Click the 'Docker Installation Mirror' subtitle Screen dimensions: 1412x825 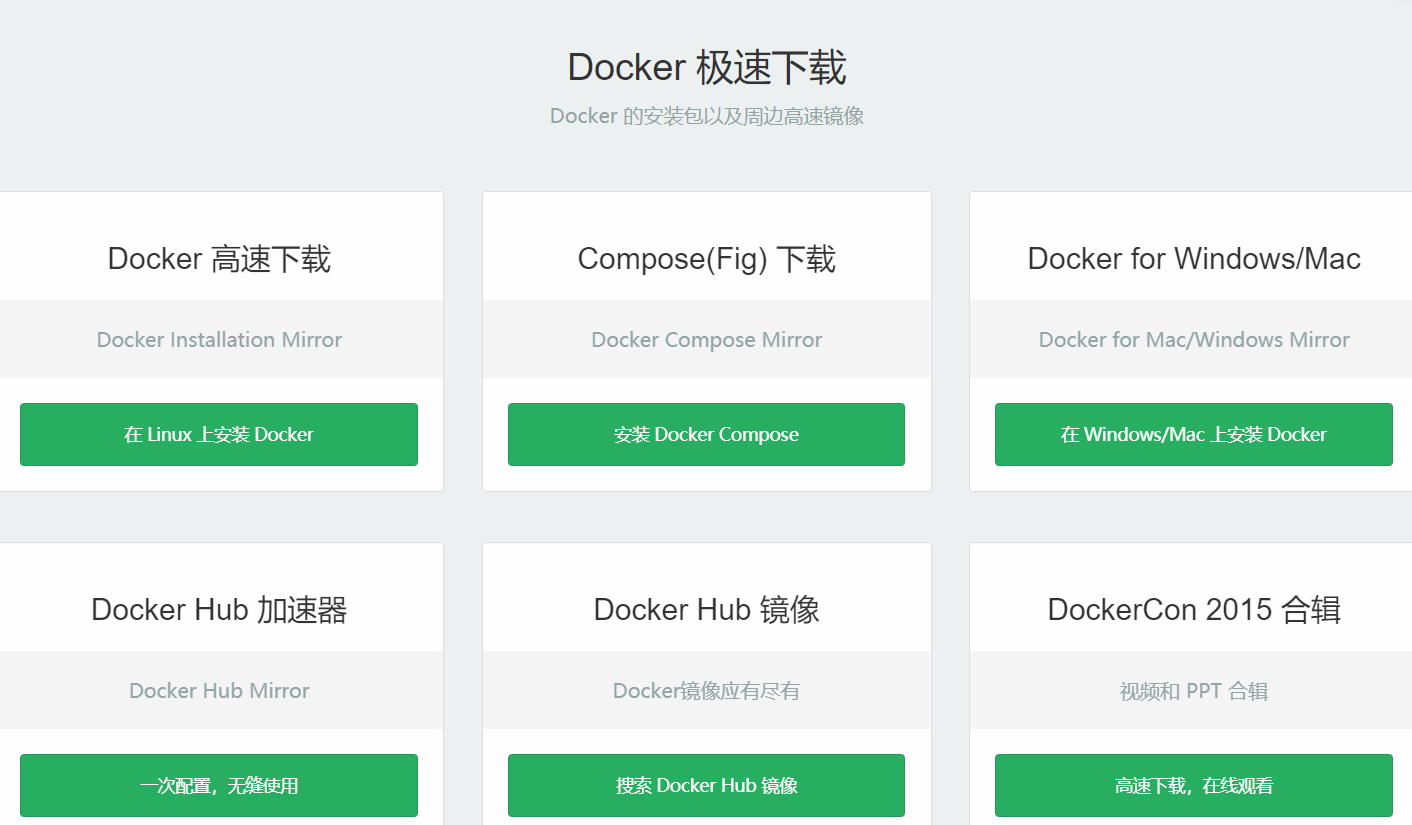click(219, 340)
